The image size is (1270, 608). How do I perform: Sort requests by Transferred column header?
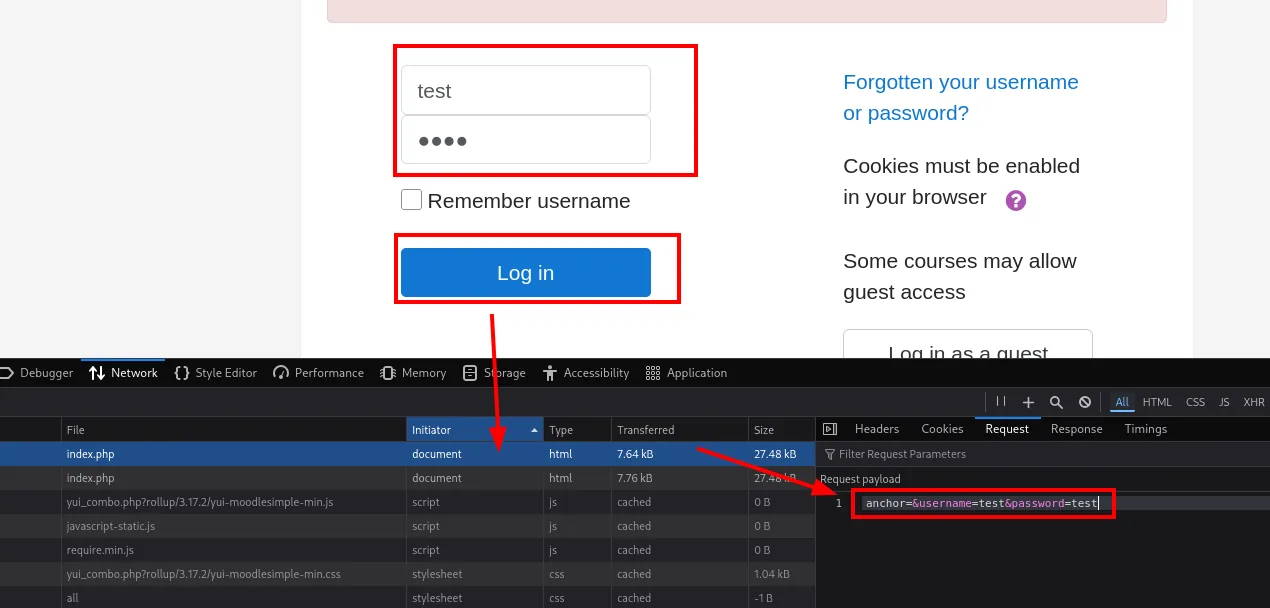(679, 430)
